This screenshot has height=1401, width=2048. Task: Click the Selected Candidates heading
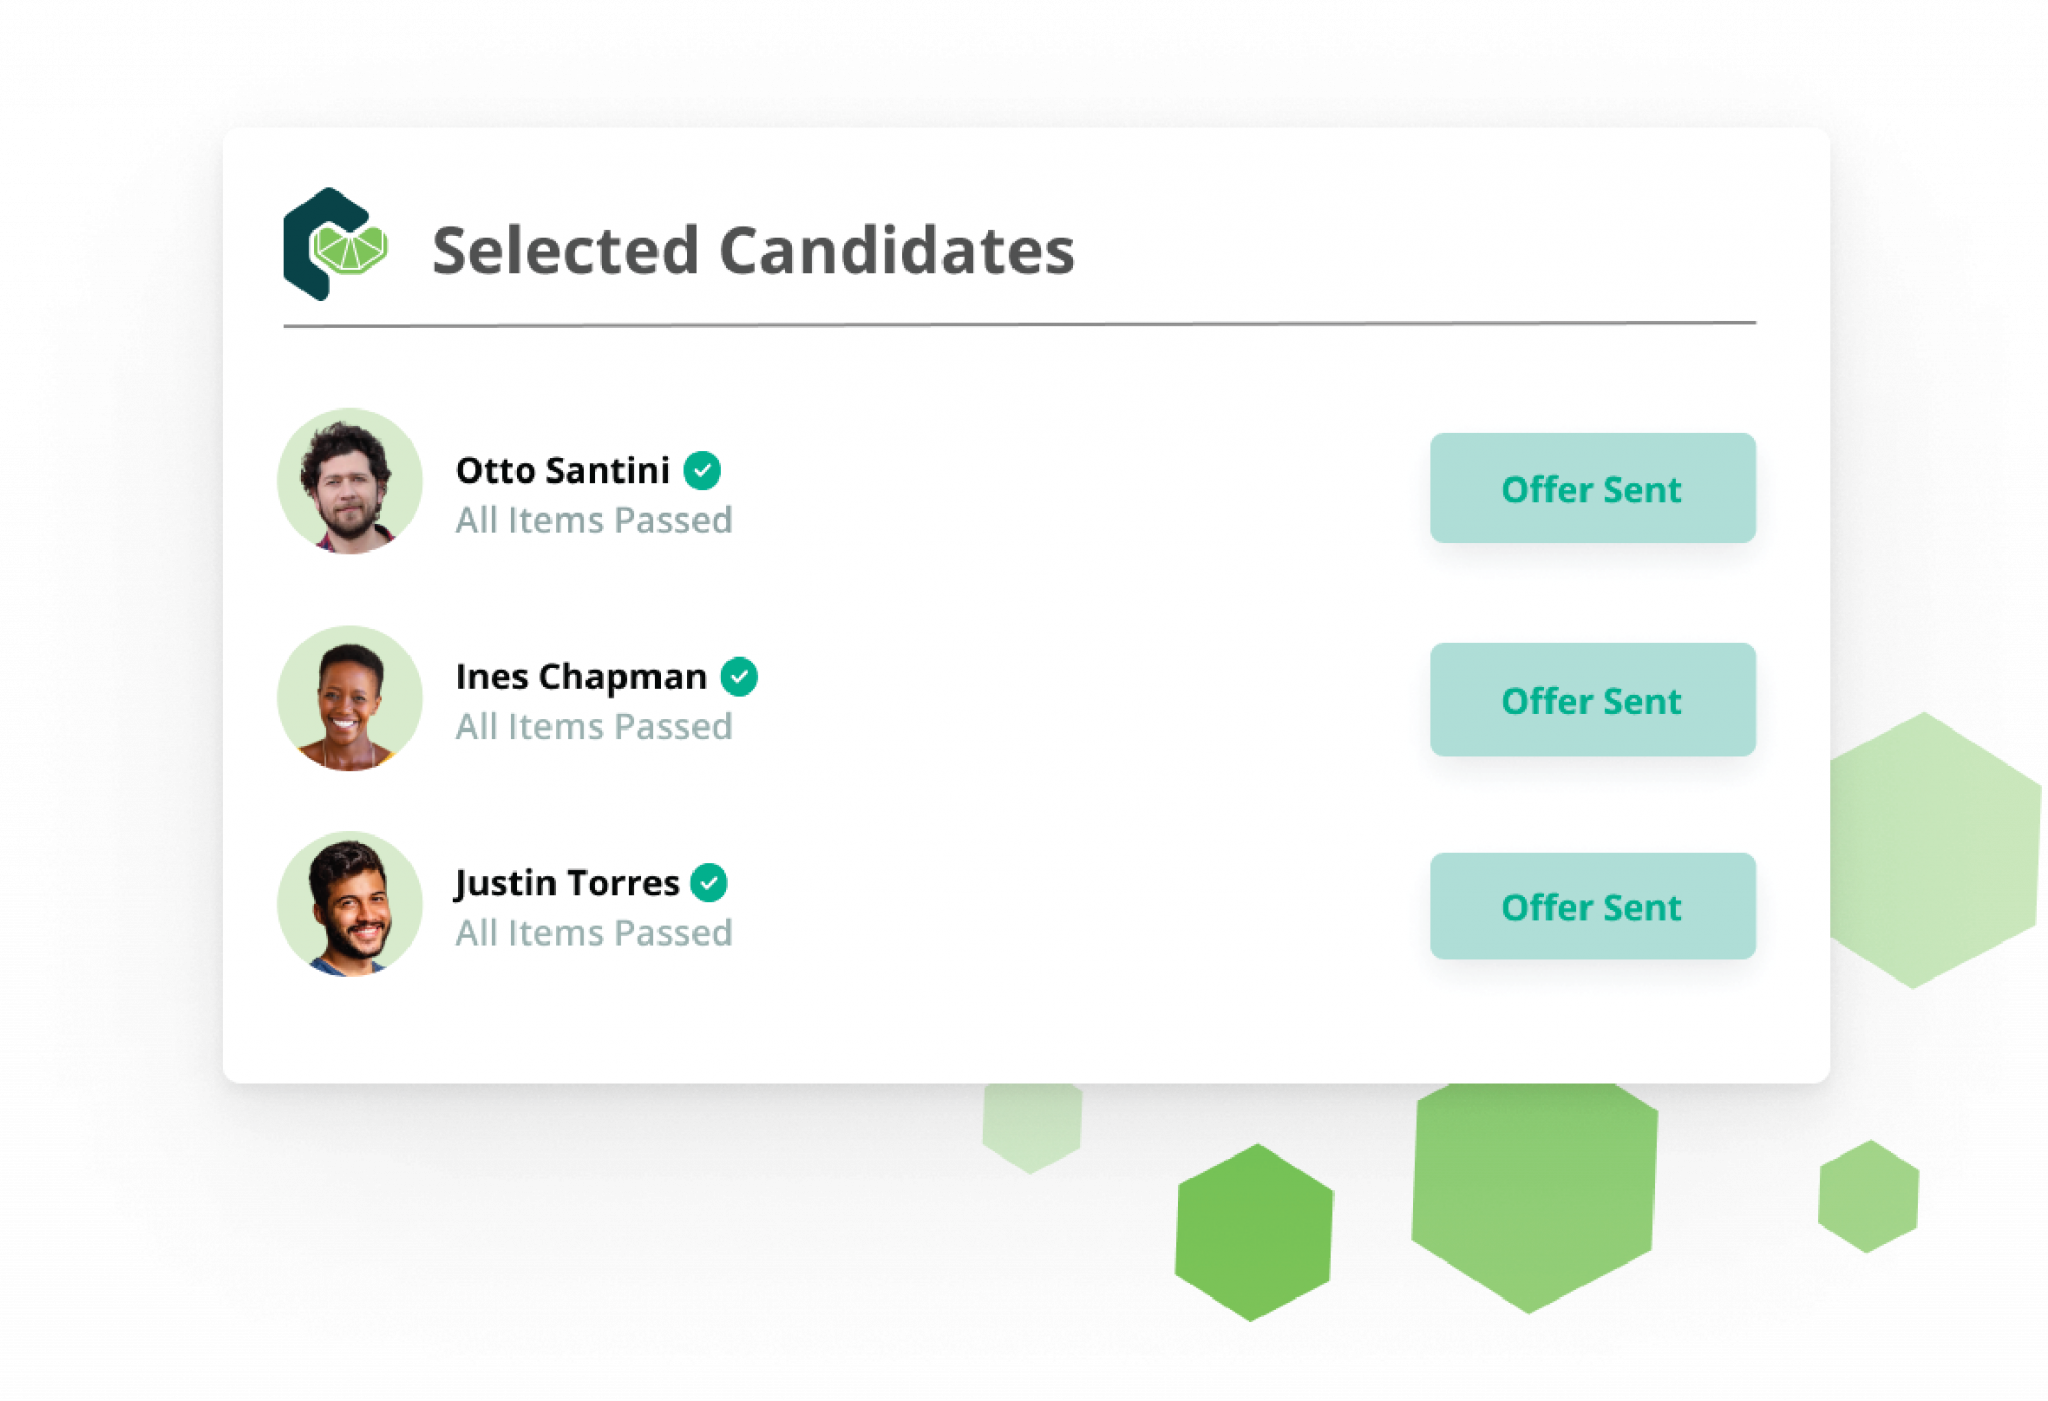753,250
